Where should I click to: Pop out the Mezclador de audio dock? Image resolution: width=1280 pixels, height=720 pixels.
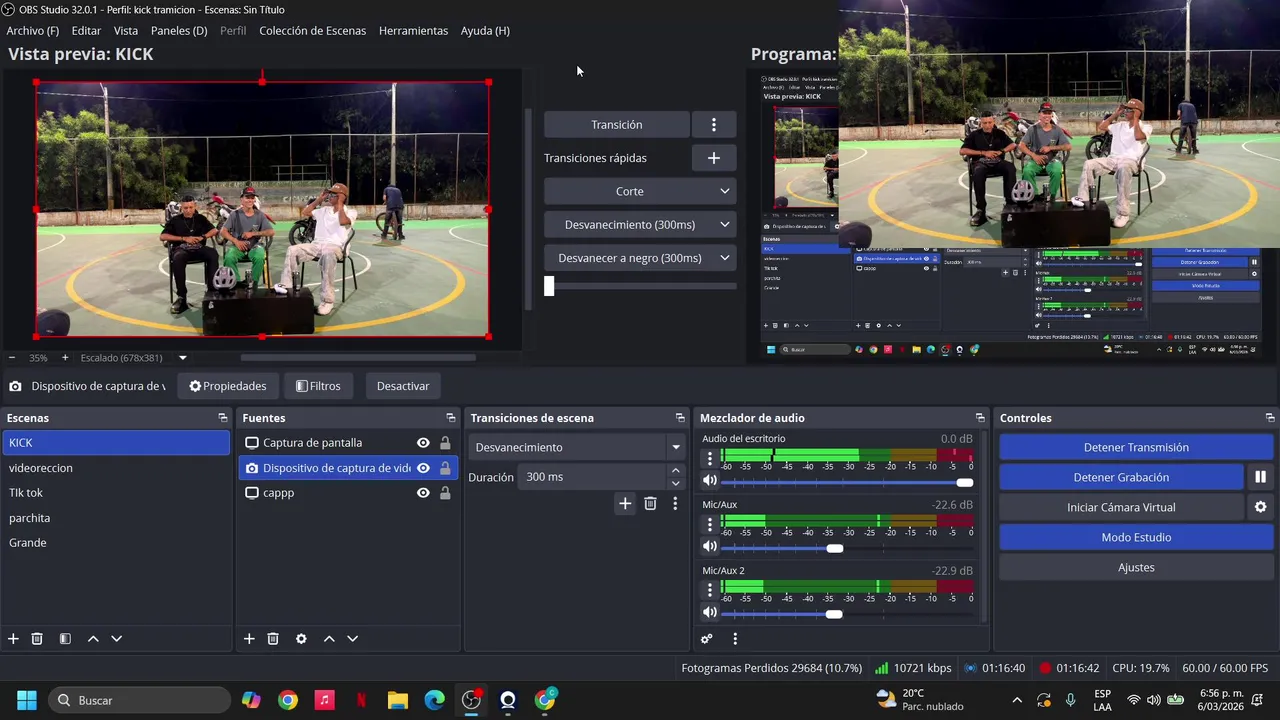pos(980,418)
